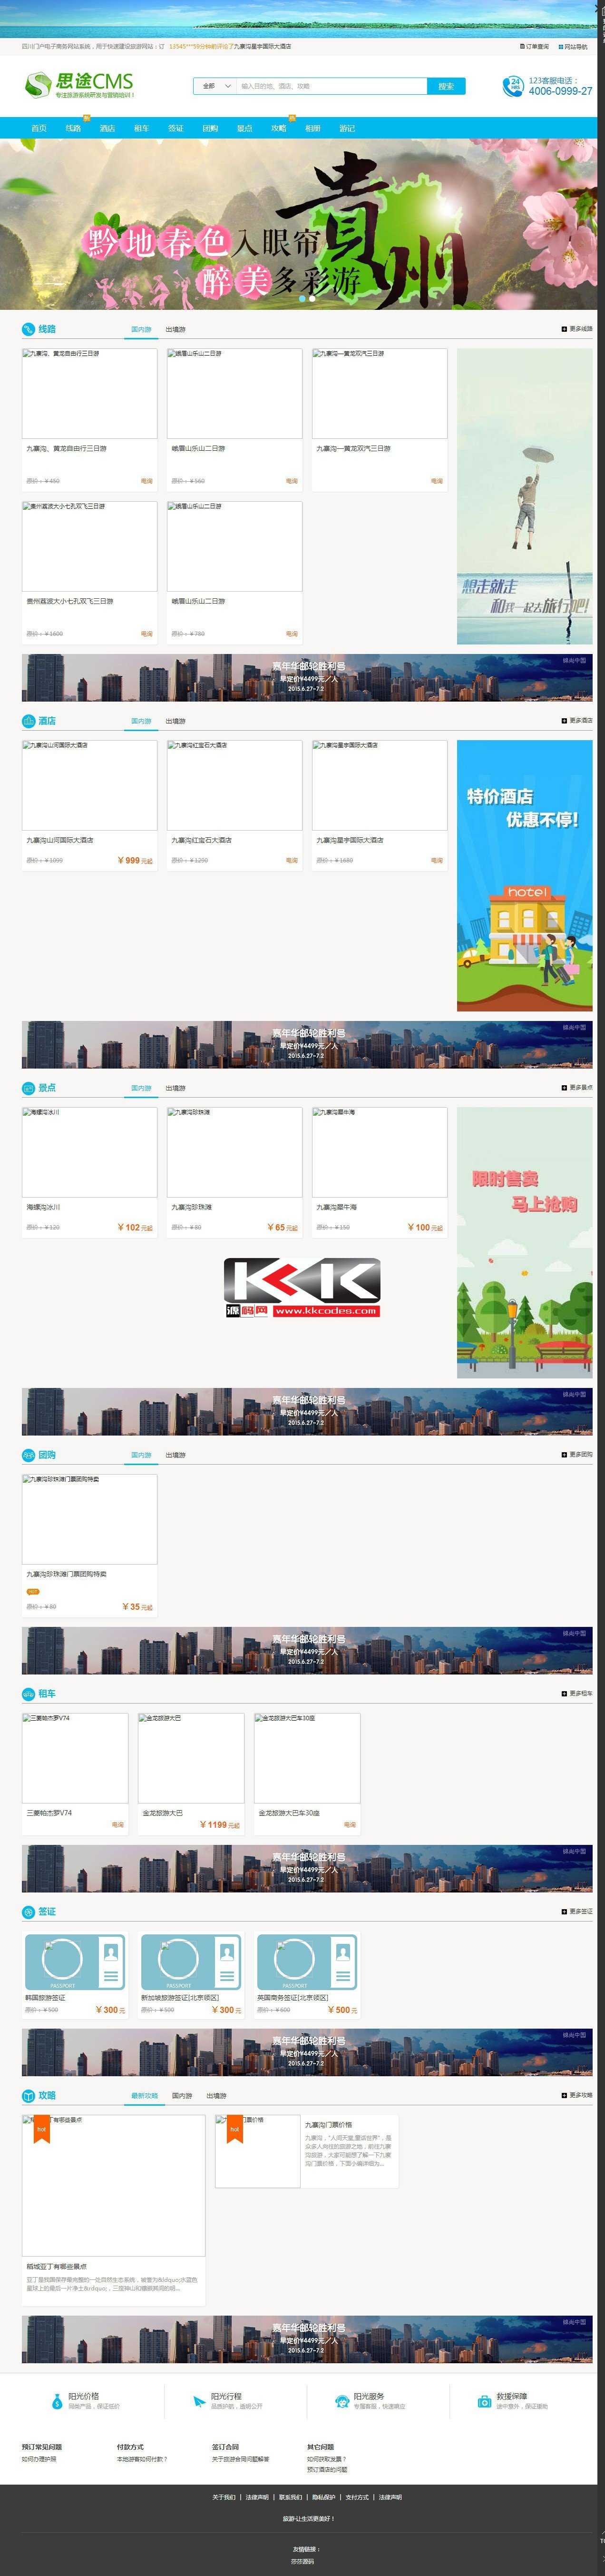Click the 阳光服务 headset icon
Viewport: 605px width, 2576px height.
tap(342, 2401)
